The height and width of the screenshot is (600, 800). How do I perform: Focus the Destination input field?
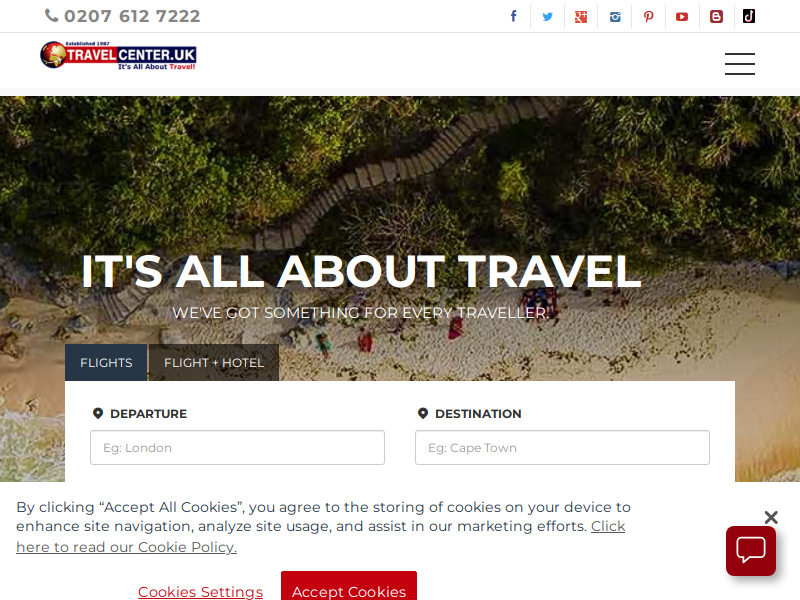click(x=562, y=447)
